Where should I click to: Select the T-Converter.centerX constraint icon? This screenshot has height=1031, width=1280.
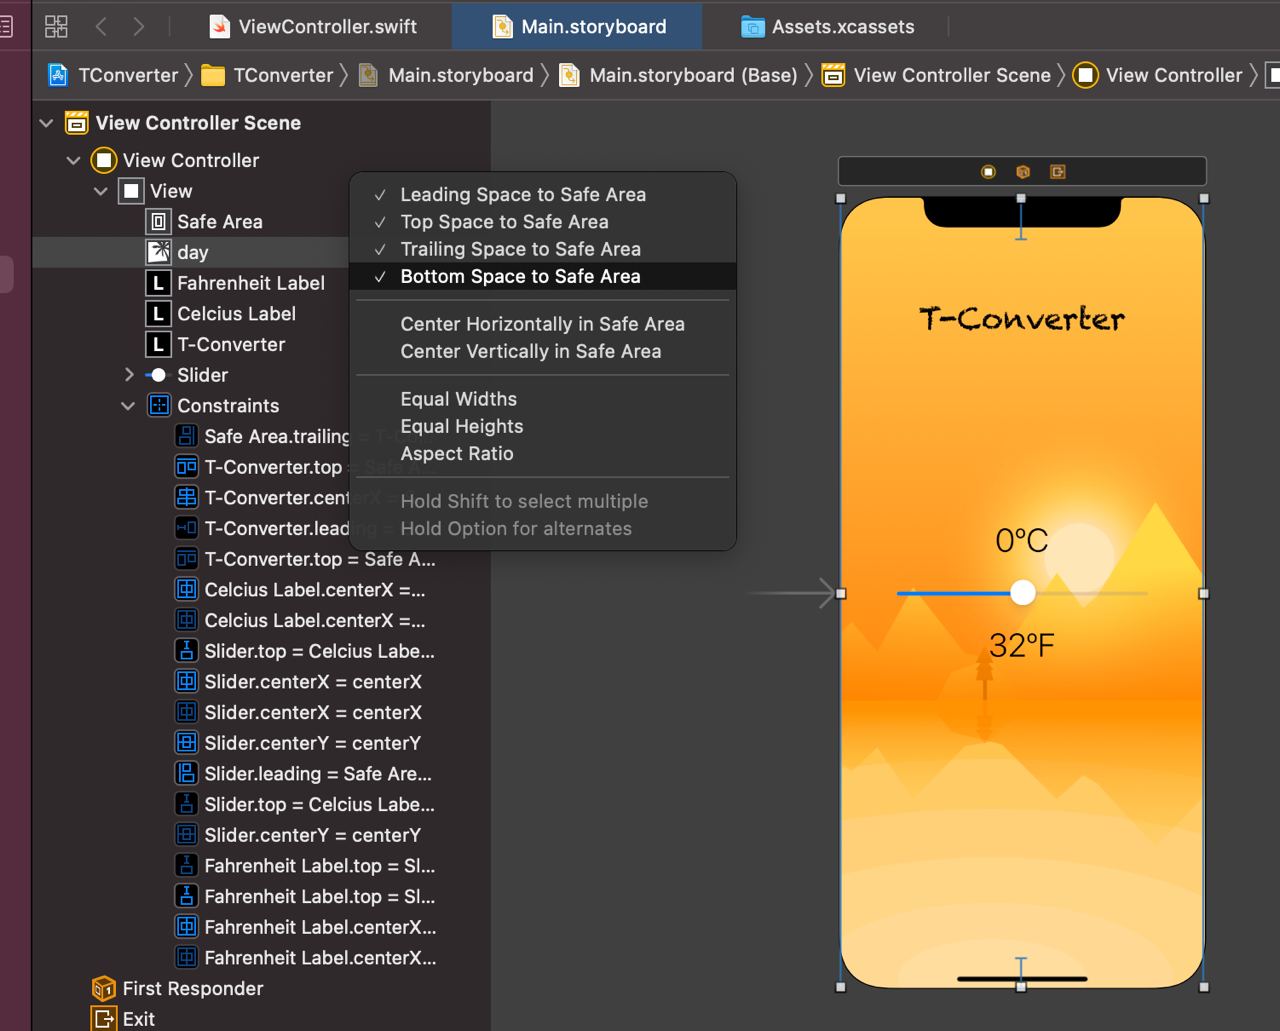coord(186,498)
